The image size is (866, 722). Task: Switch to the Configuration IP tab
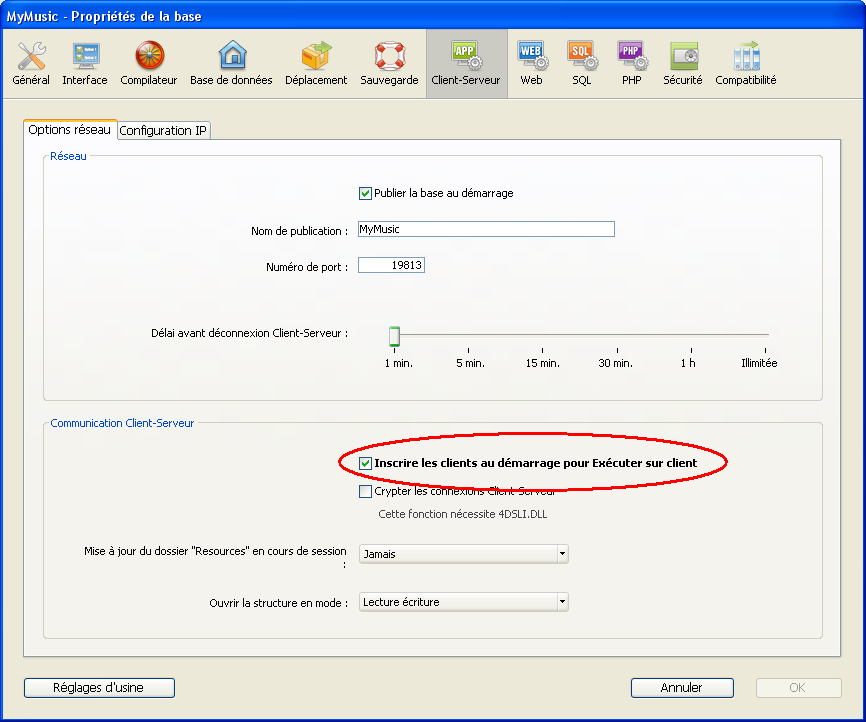[164, 130]
